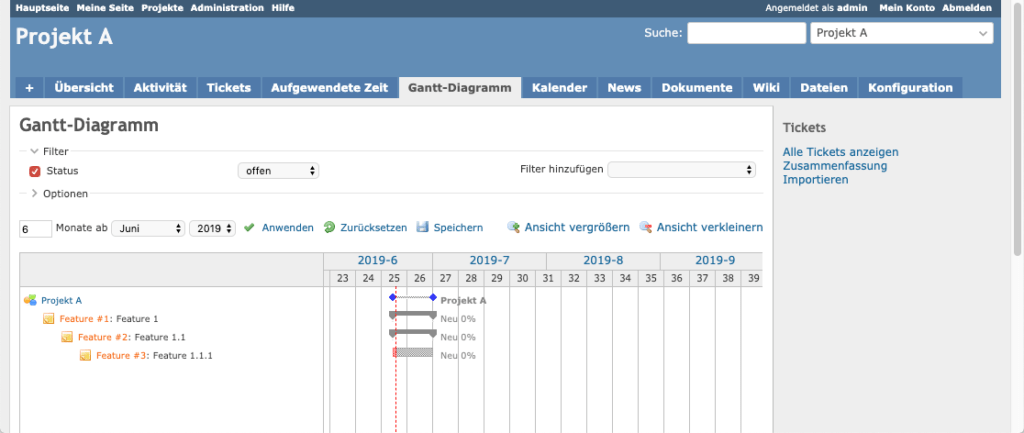Collapse the Filter section
Screen dimensions: 1024x433
point(35,151)
